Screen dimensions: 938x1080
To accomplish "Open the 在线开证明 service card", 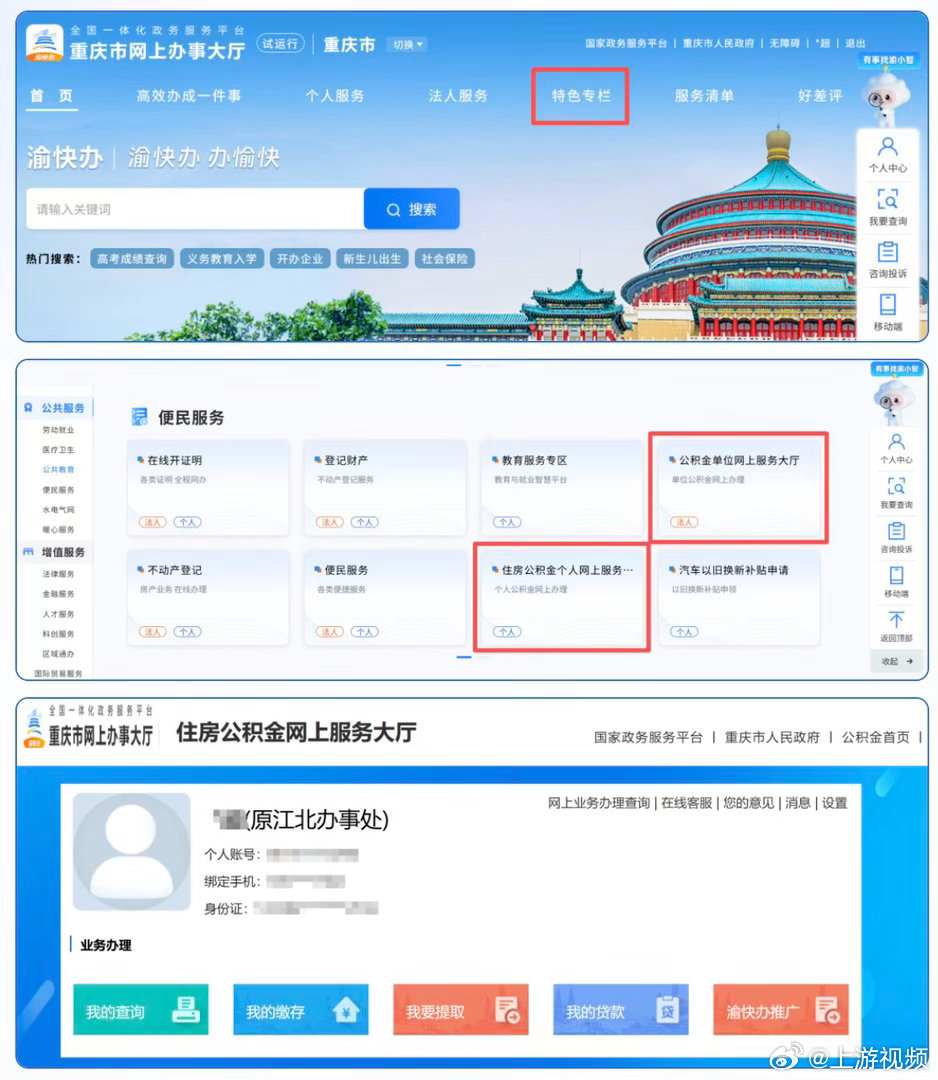I will [208, 488].
